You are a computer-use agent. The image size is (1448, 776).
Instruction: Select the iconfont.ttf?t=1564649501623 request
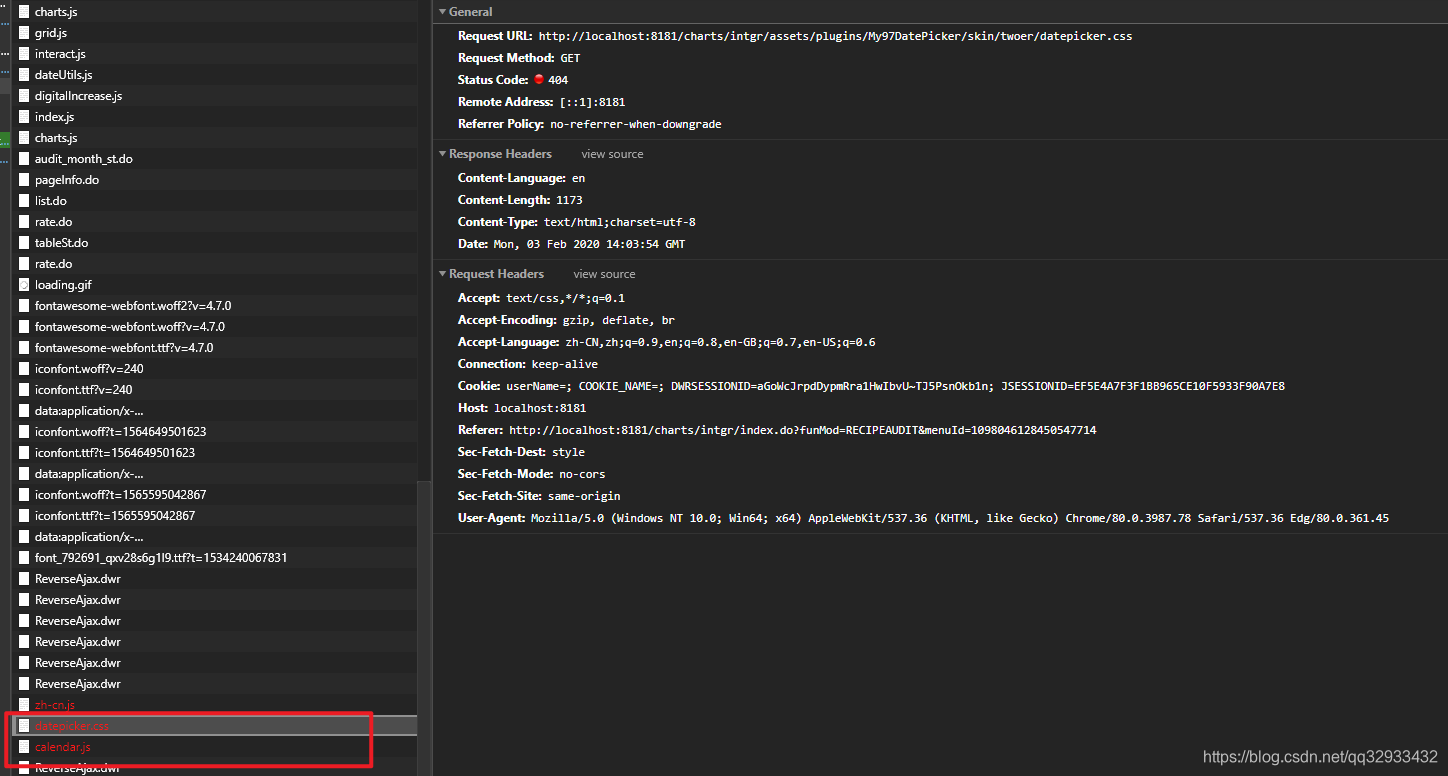[215, 453]
